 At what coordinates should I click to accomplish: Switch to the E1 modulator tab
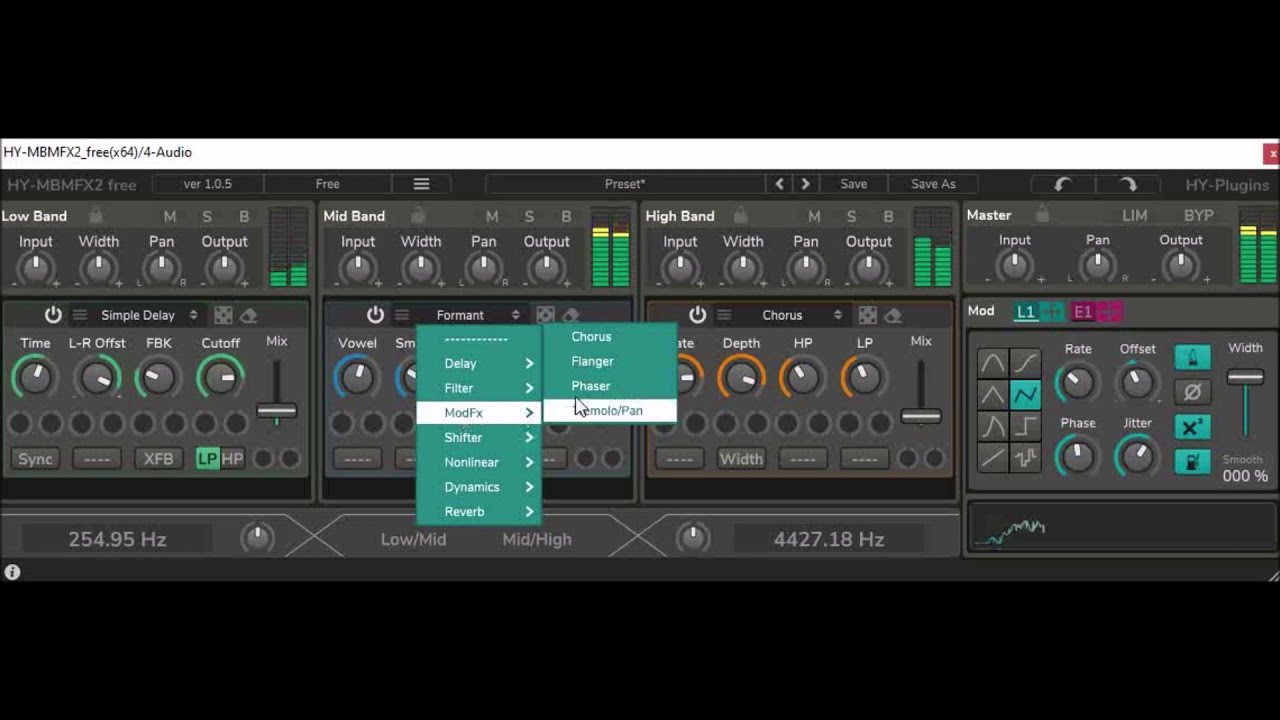(1083, 312)
